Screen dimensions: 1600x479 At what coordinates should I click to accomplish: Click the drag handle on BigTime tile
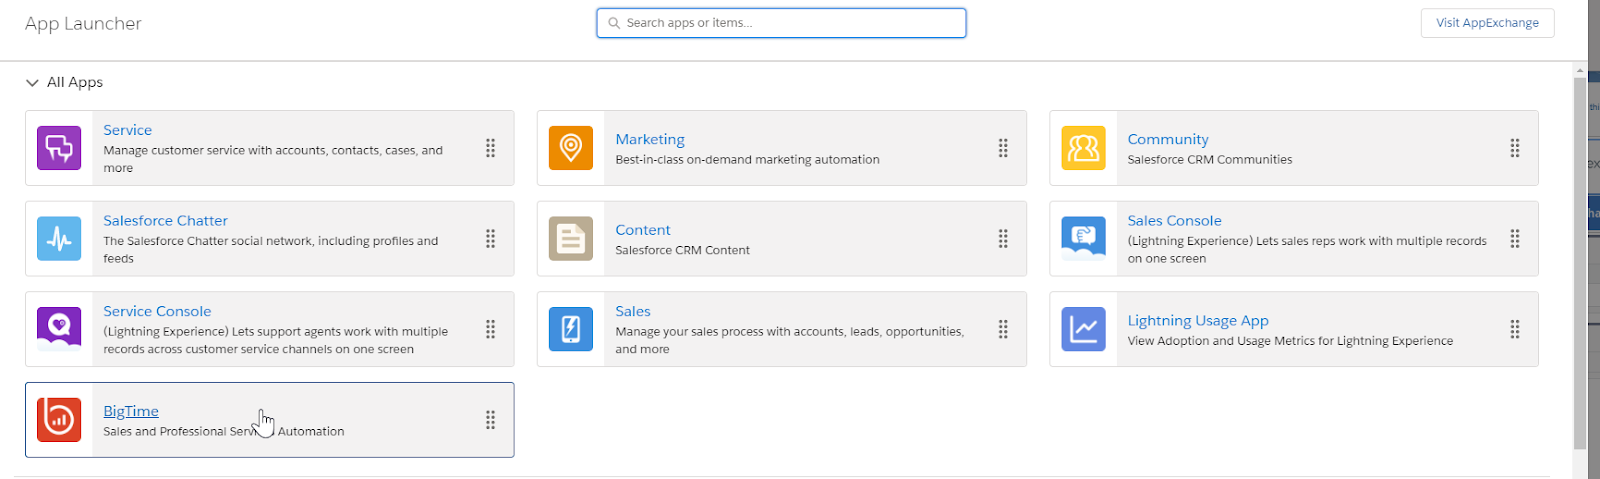(x=490, y=420)
